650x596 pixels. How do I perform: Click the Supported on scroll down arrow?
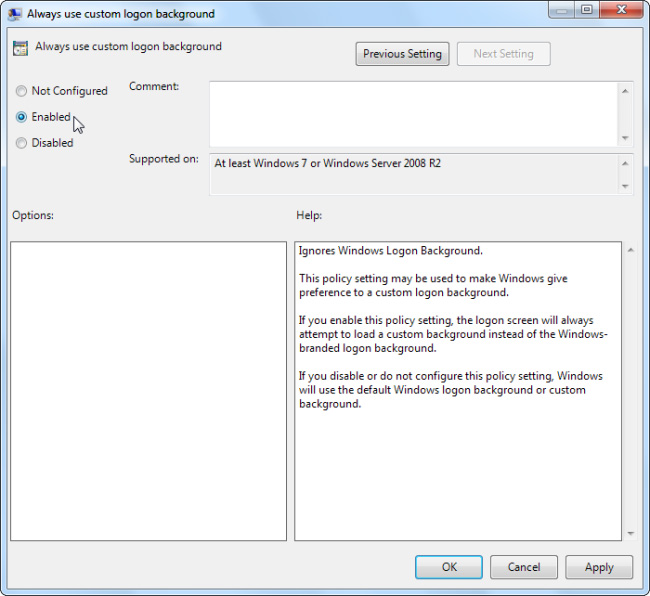[x=625, y=187]
